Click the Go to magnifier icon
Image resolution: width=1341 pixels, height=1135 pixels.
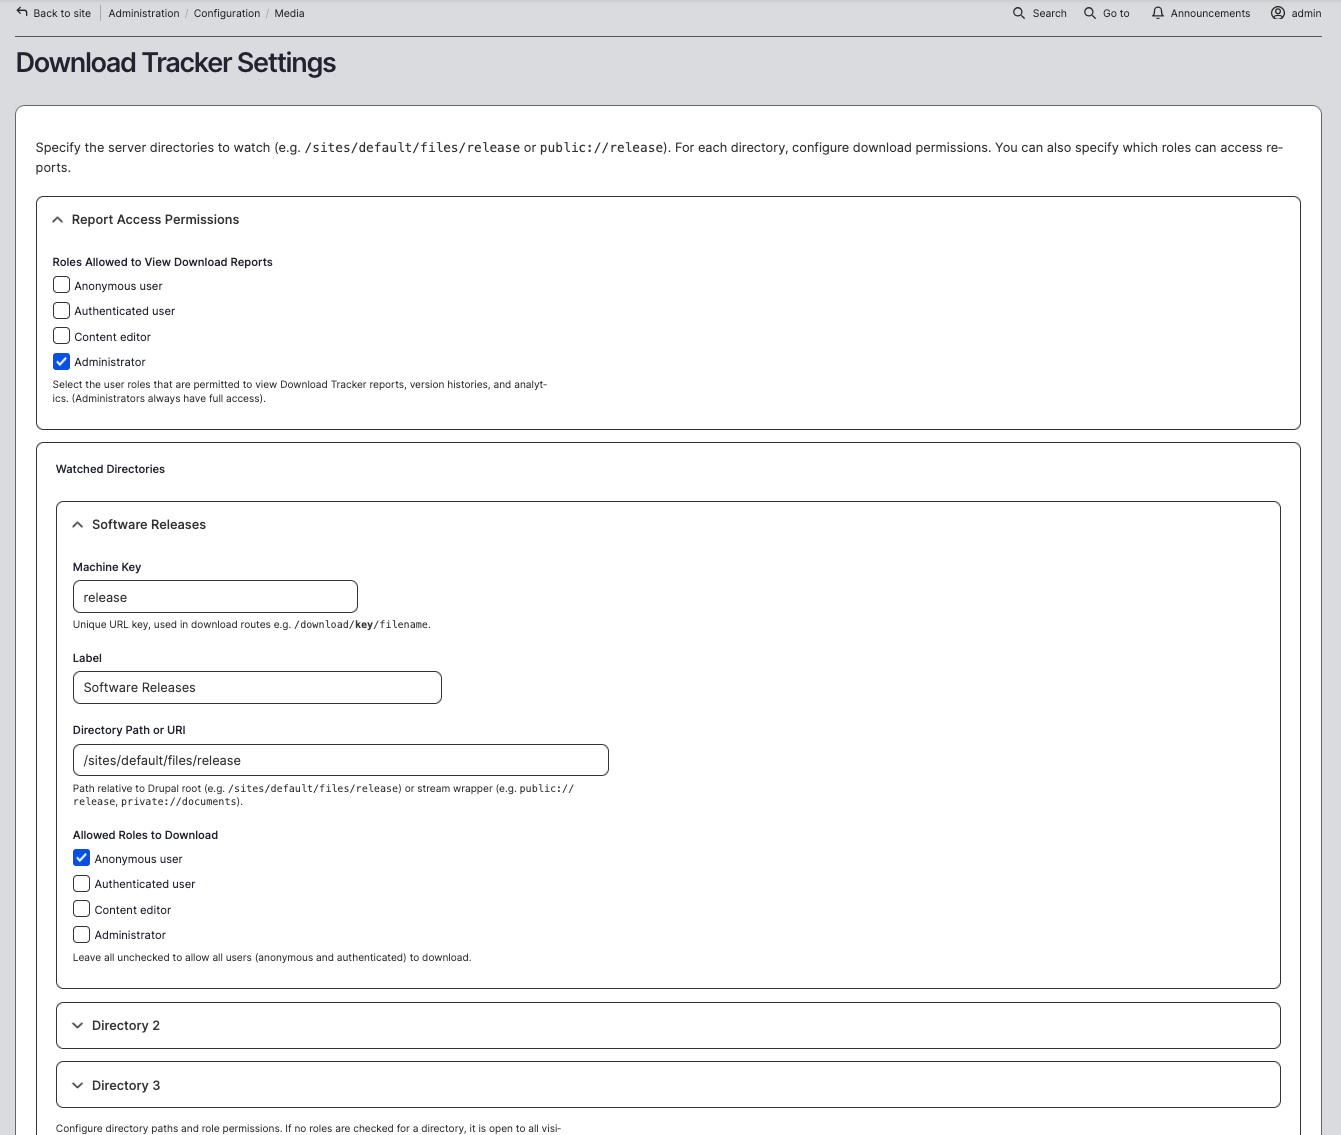coord(1090,13)
